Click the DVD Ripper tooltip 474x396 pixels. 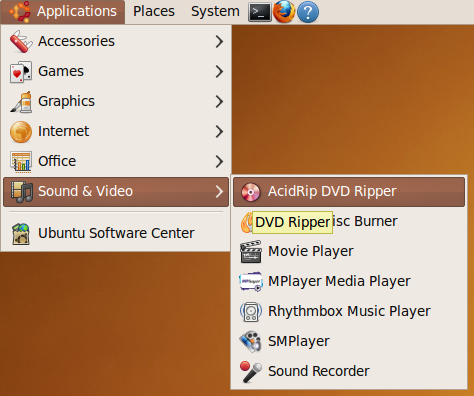click(292, 222)
